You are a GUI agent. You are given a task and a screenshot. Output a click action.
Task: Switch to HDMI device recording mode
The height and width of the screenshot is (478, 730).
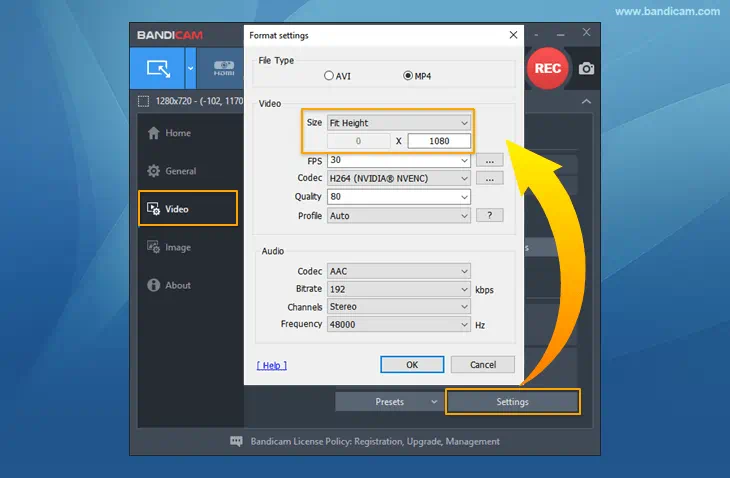223,68
